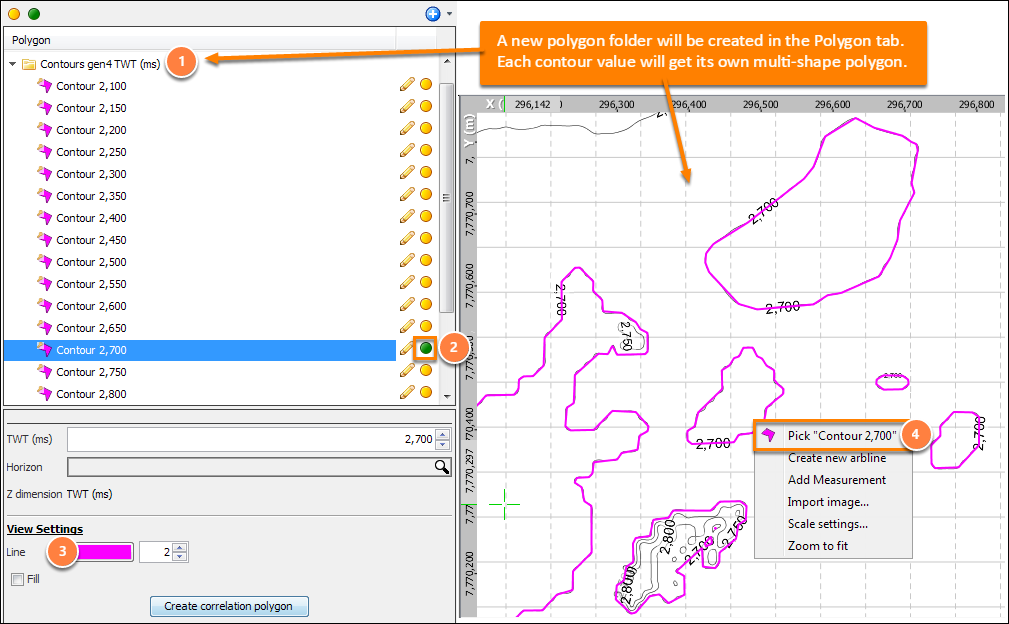Click the polygon list scrollbar down arrow
Screen dimensions: 1009x624
[x=447, y=396]
